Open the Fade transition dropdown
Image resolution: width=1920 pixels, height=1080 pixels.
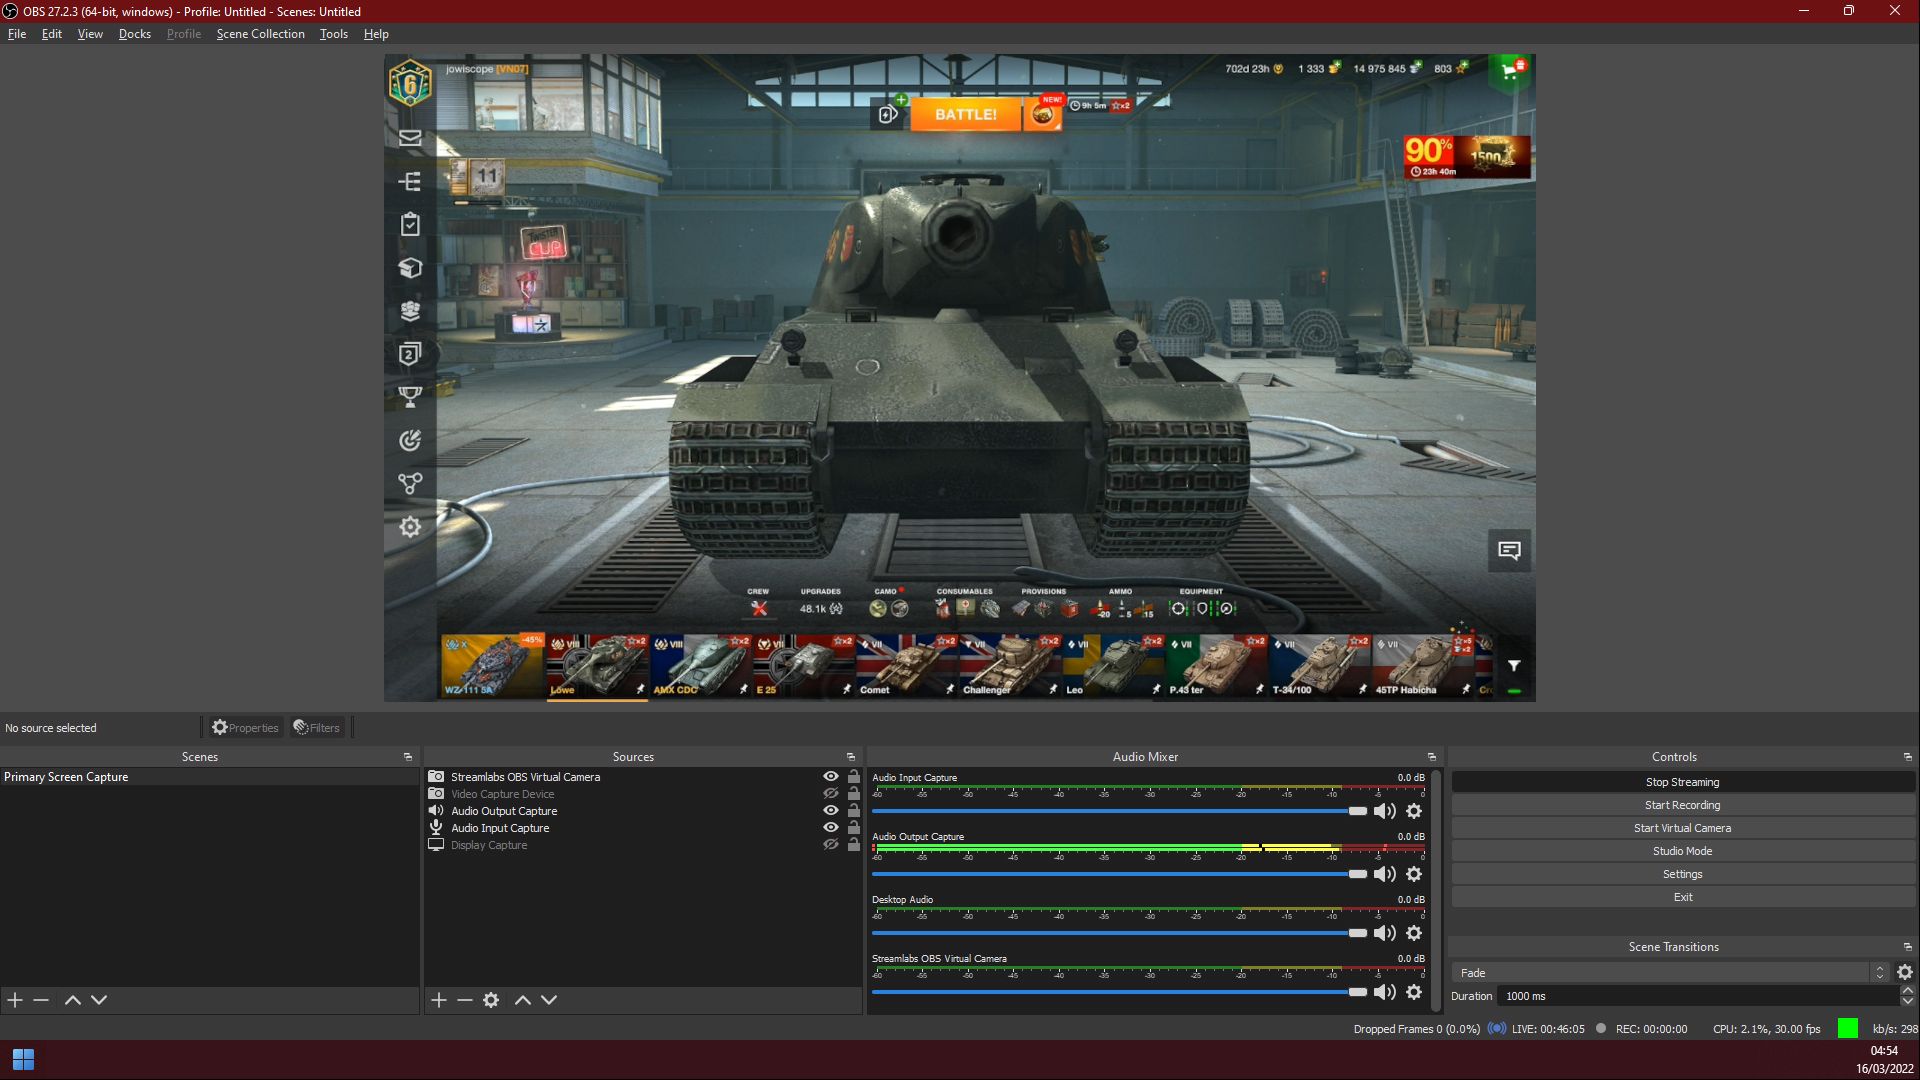[x=1669, y=973]
